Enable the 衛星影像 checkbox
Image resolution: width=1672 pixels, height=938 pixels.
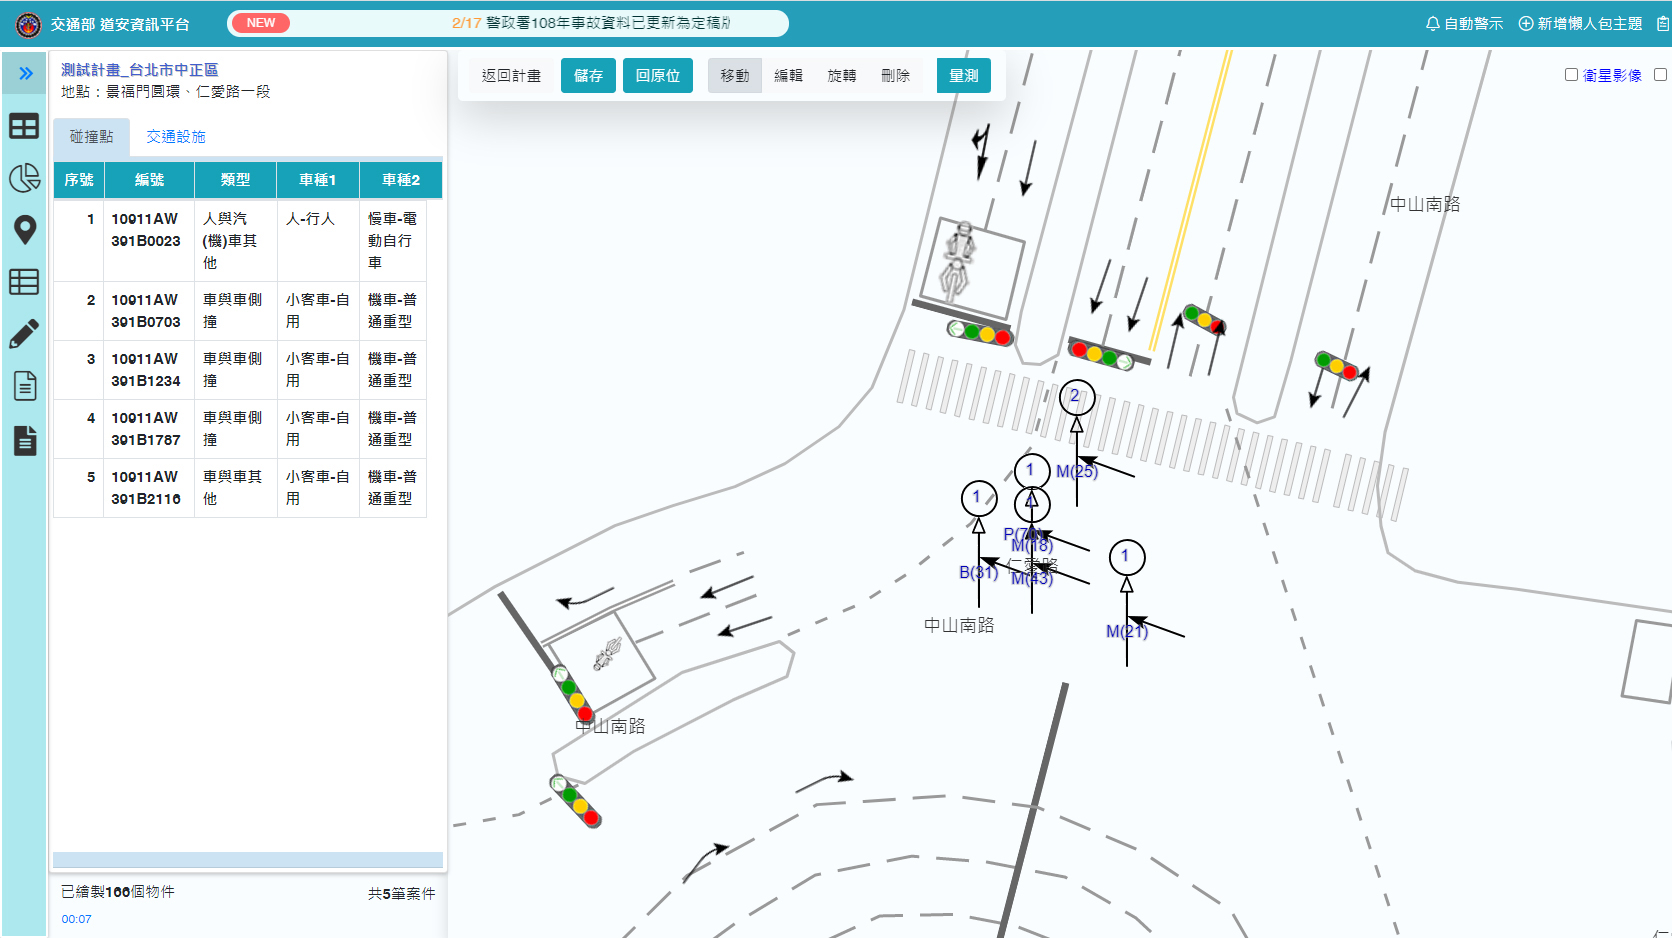click(1571, 75)
